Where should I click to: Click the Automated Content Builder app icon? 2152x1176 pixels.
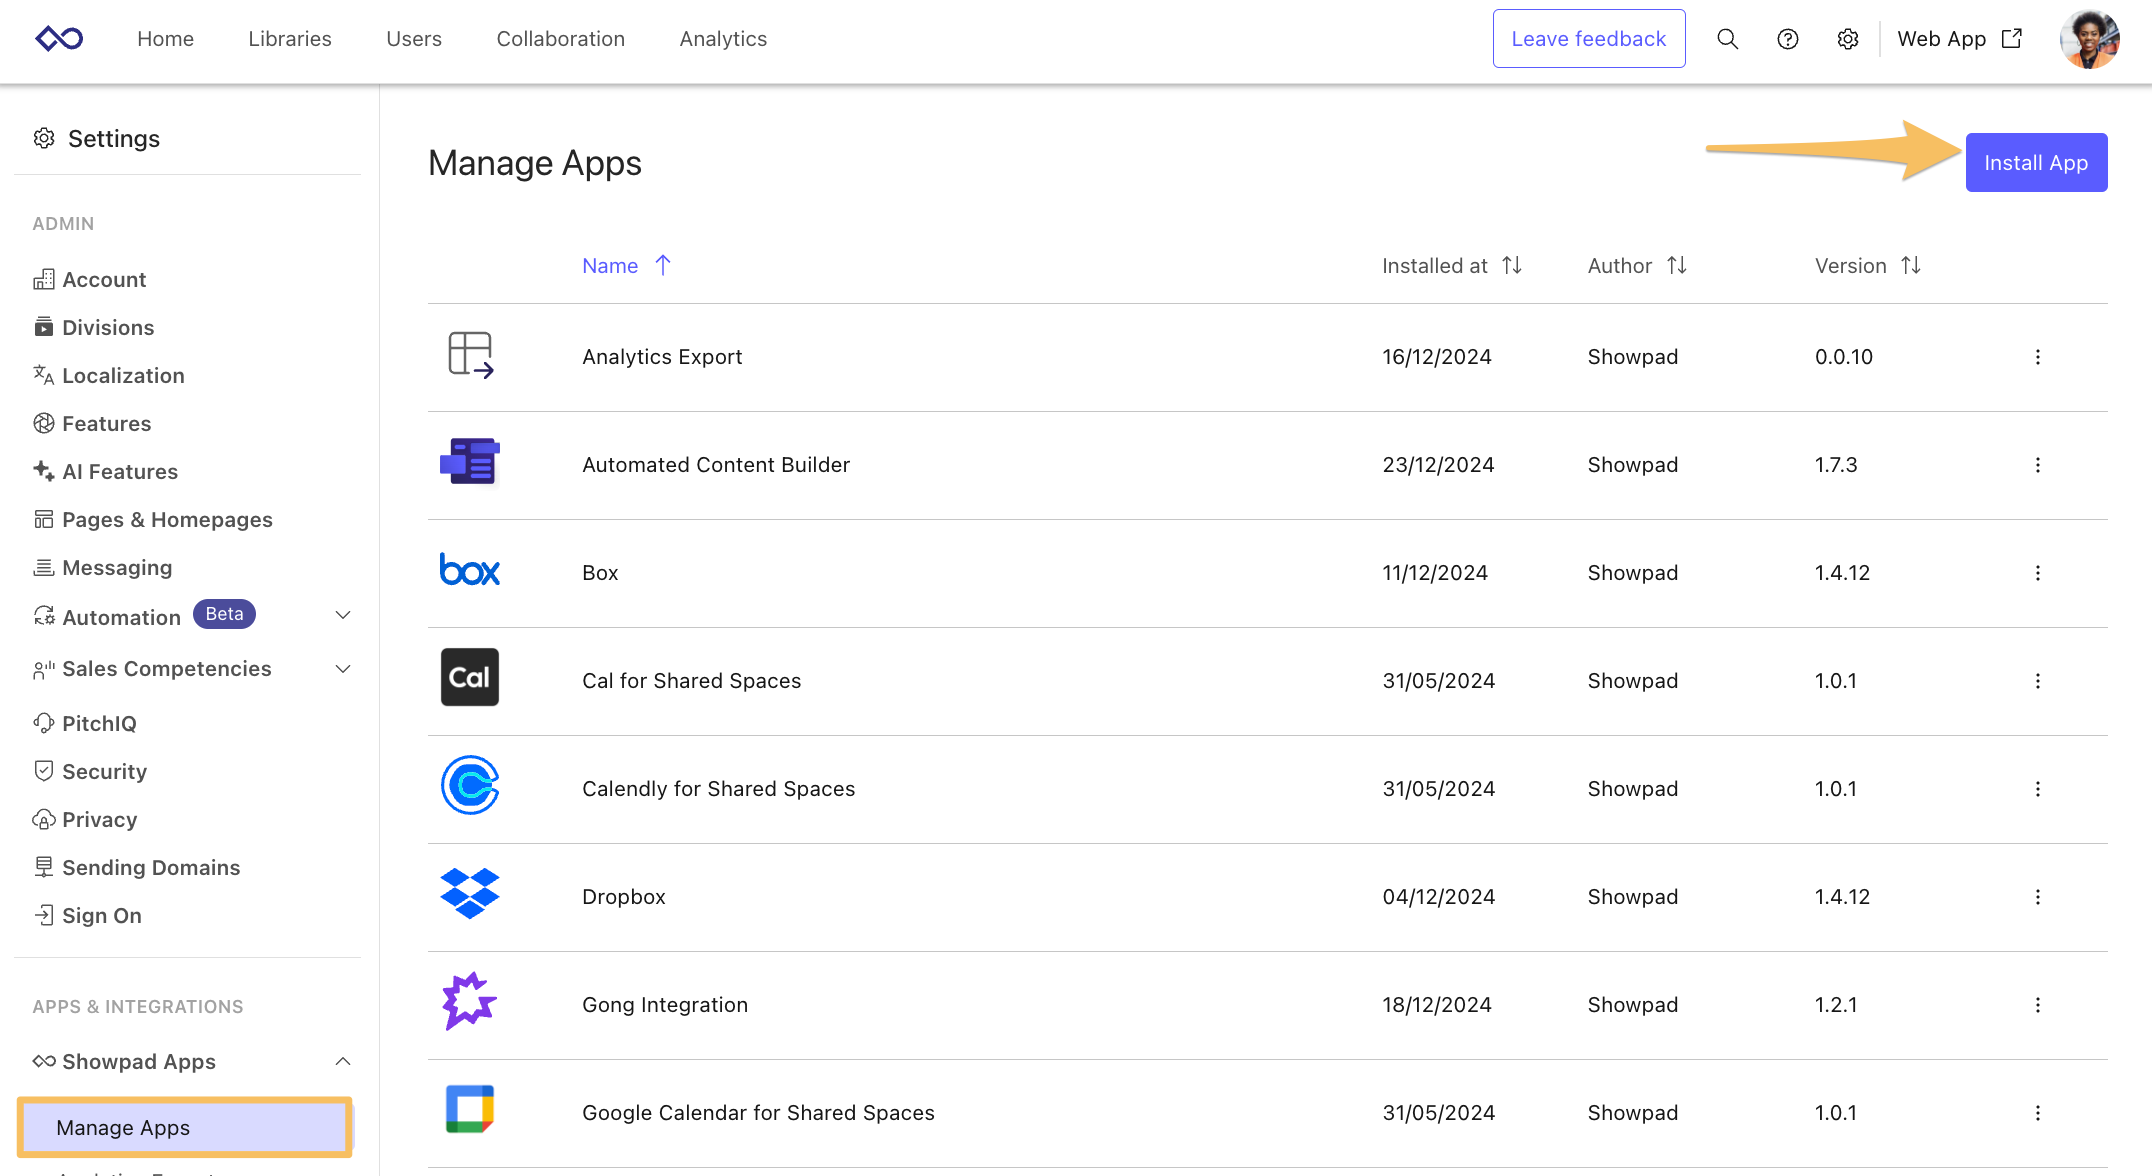tap(470, 462)
